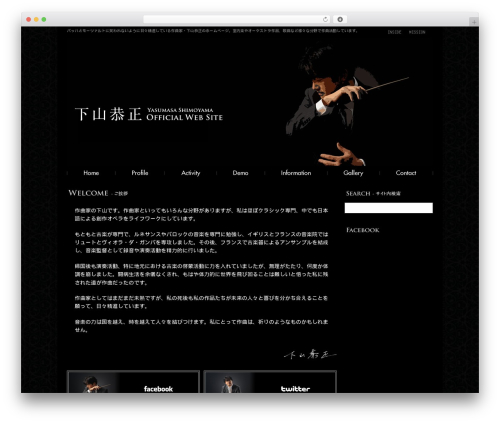Screen dimensions: 500x423
Task: Click the first top-right header link
Action: (394, 32)
